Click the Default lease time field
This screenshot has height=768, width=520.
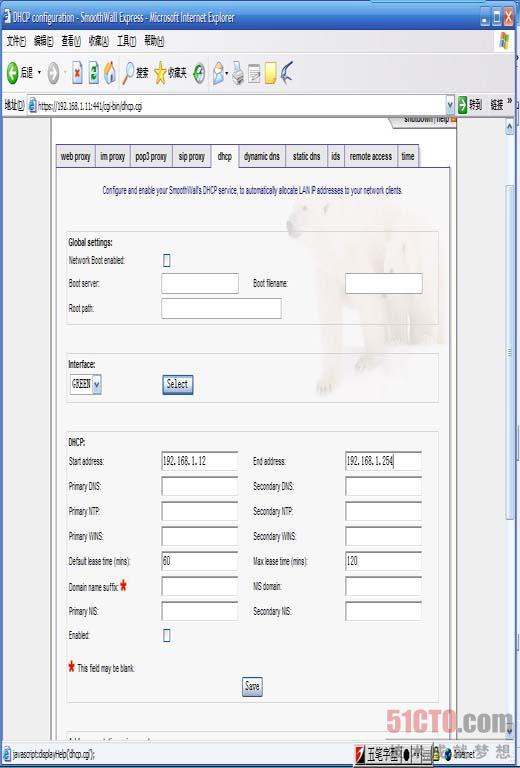[200, 561]
